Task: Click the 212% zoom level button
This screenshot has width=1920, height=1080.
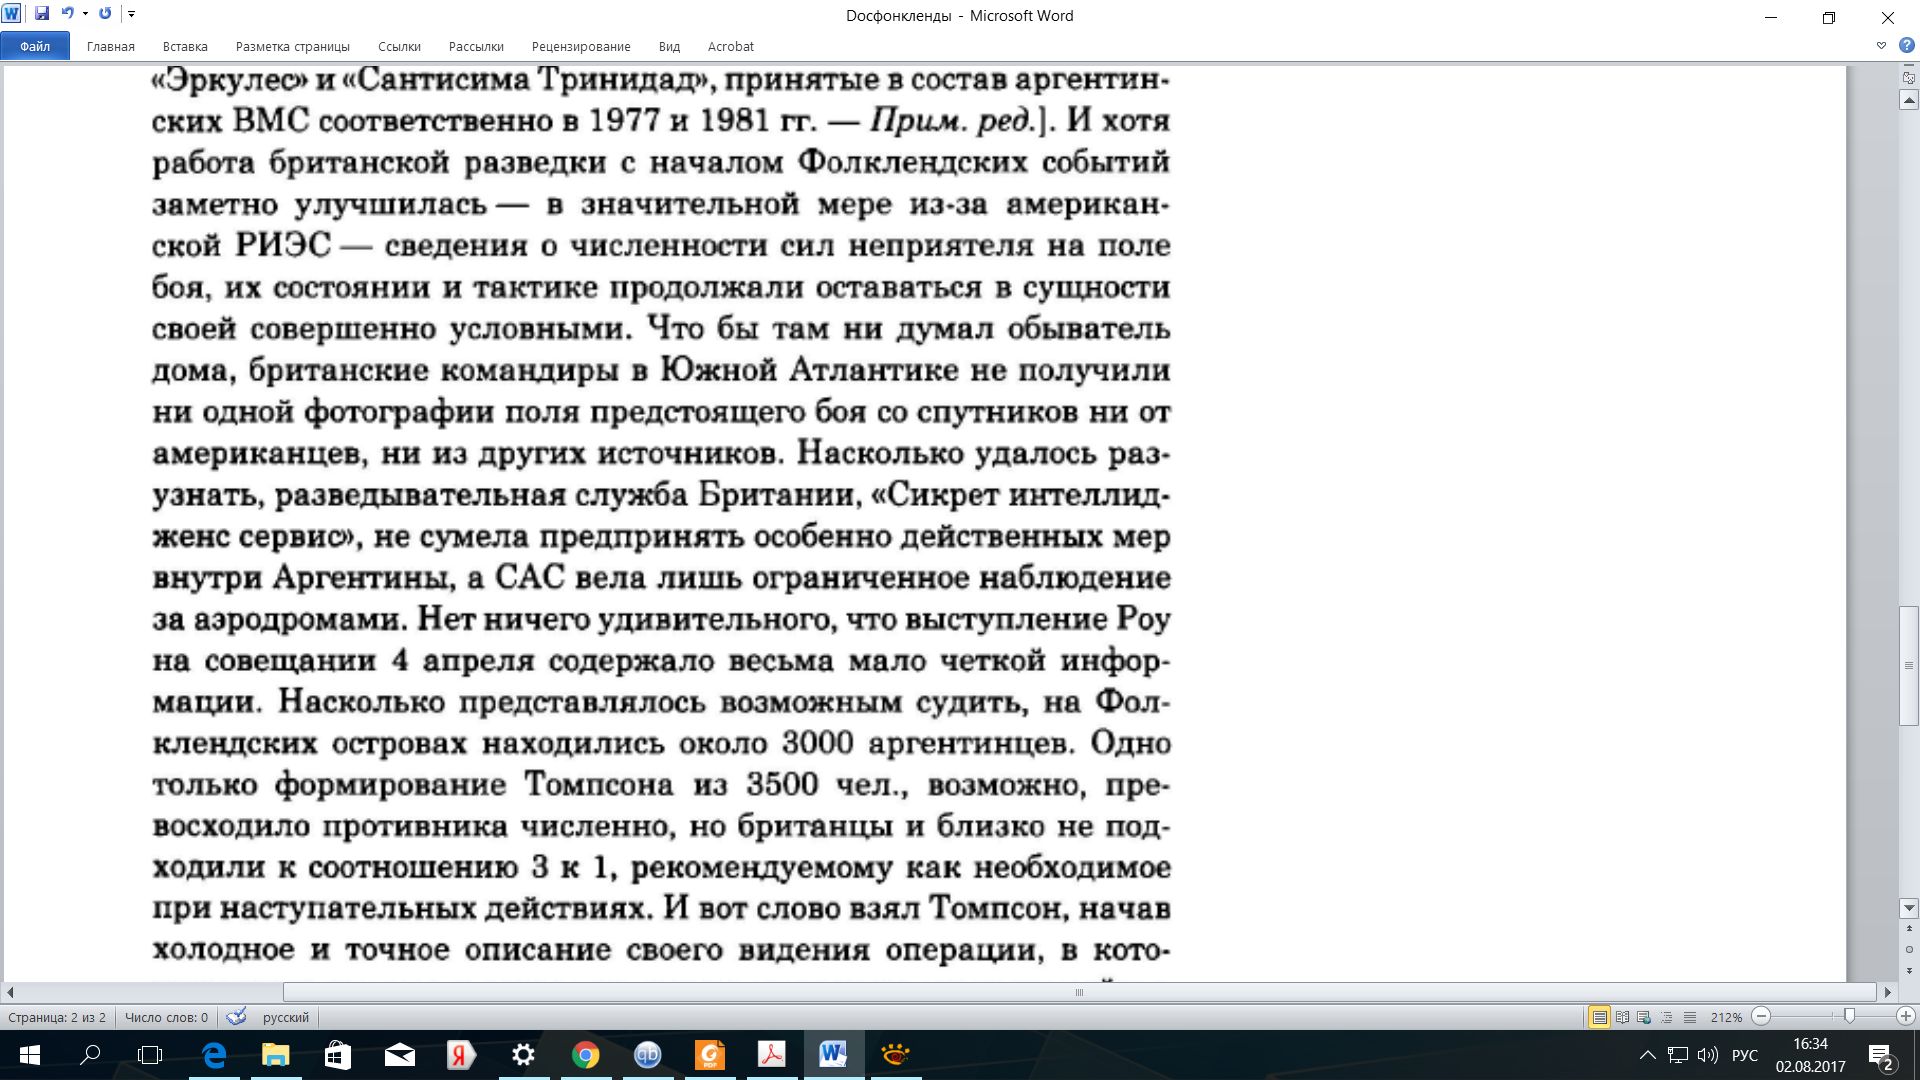Action: click(x=1726, y=1017)
